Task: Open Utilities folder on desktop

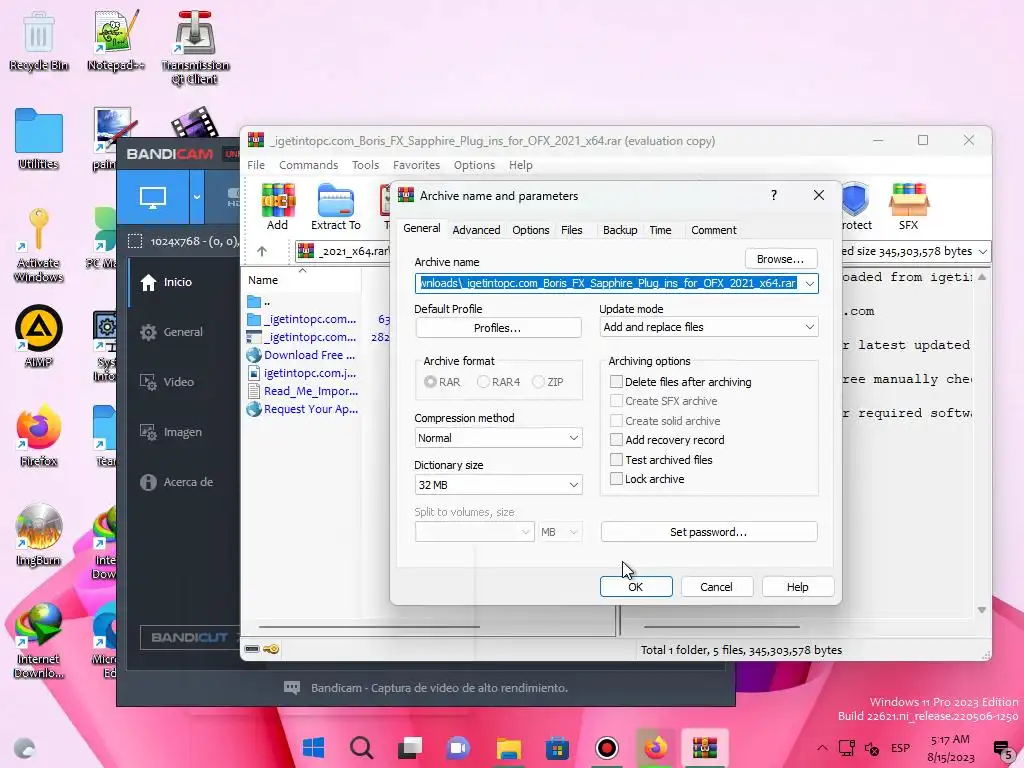Action: 39,139
